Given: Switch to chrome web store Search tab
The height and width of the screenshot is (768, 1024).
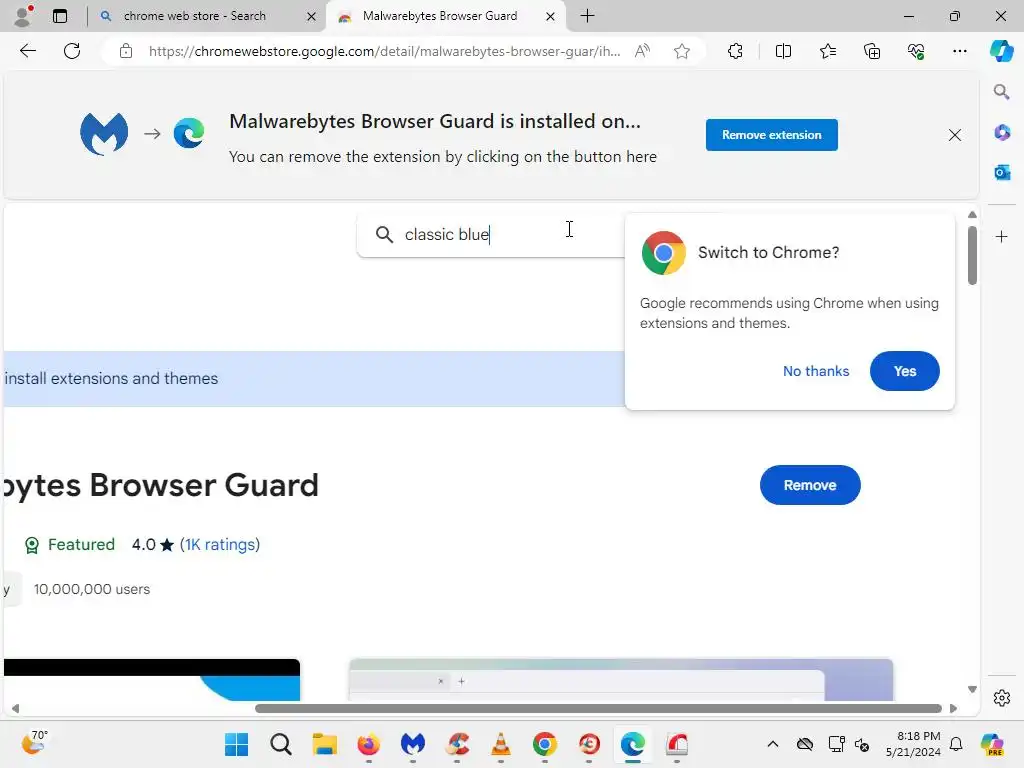Looking at the screenshot, I should point(195,16).
